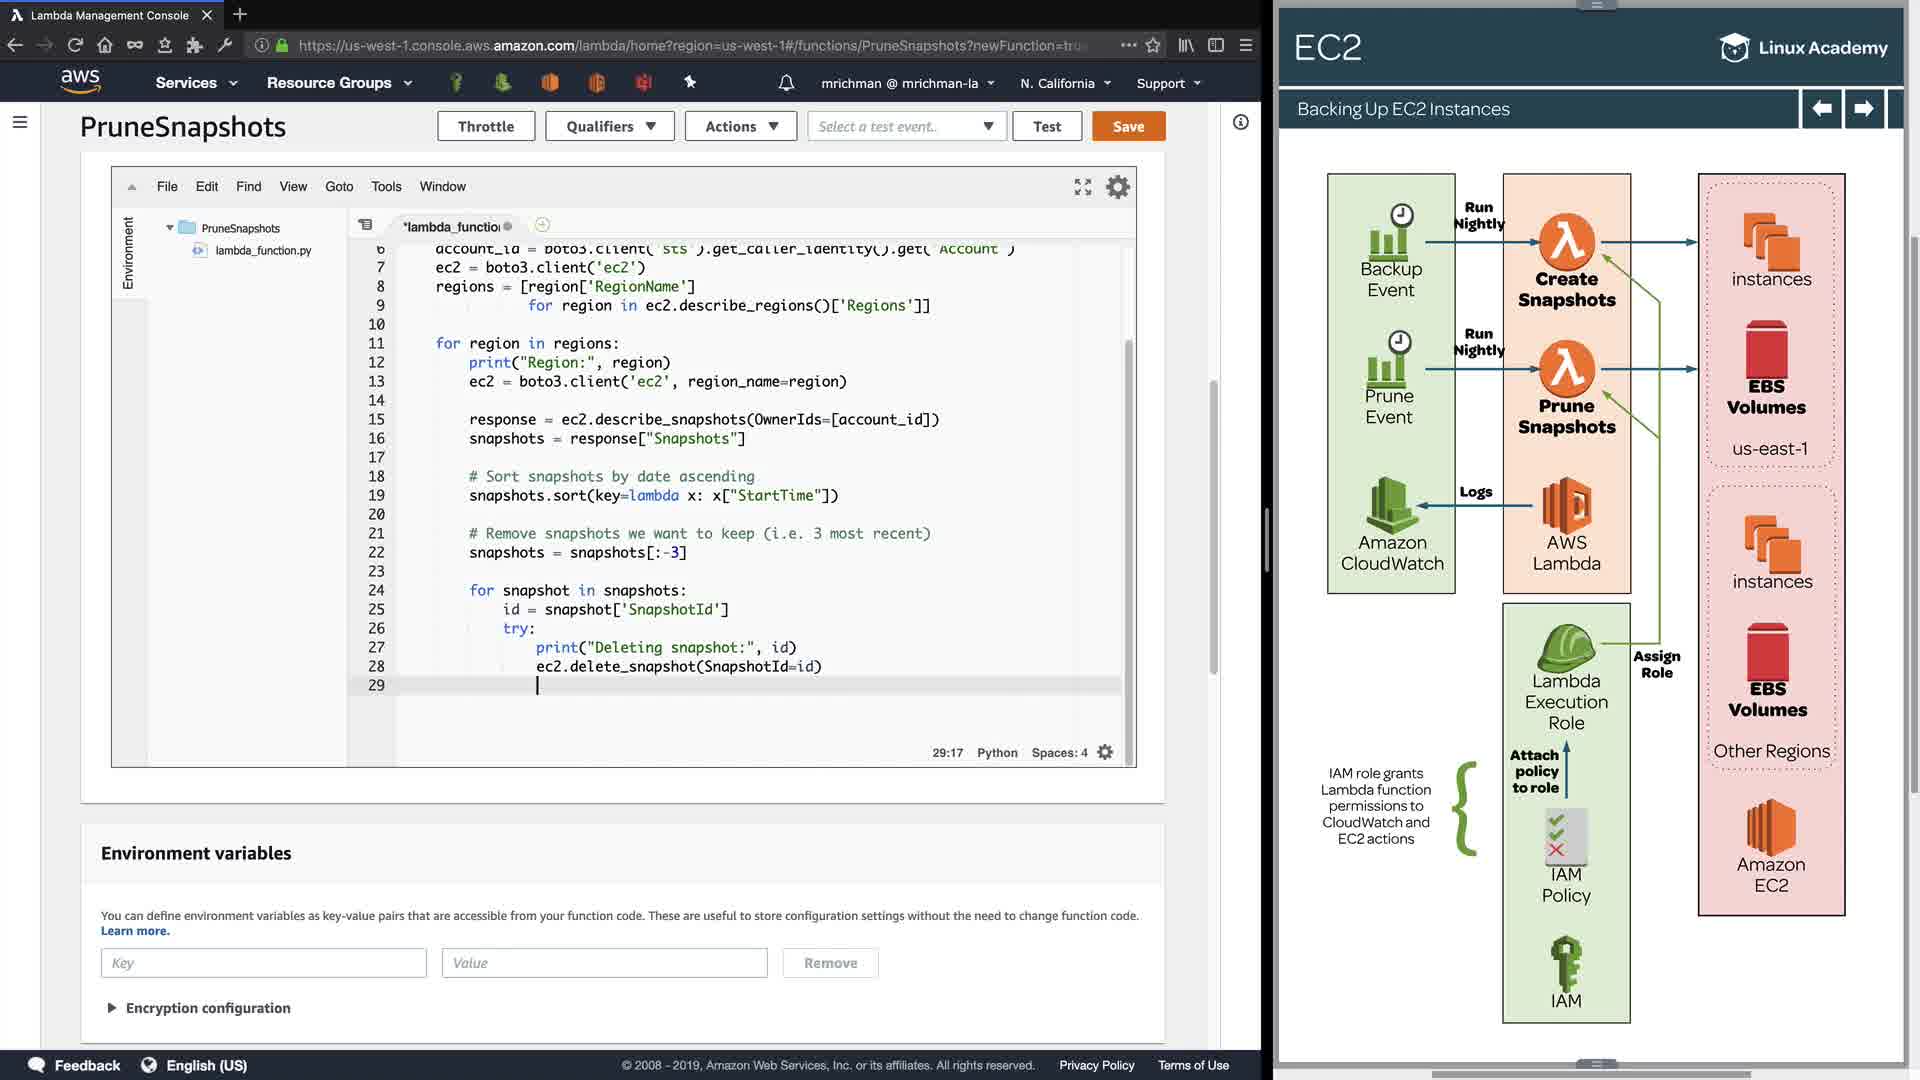The width and height of the screenshot is (1920, 1080).
Task: Click the AWS notifications bell
Action: coord(786,83)
